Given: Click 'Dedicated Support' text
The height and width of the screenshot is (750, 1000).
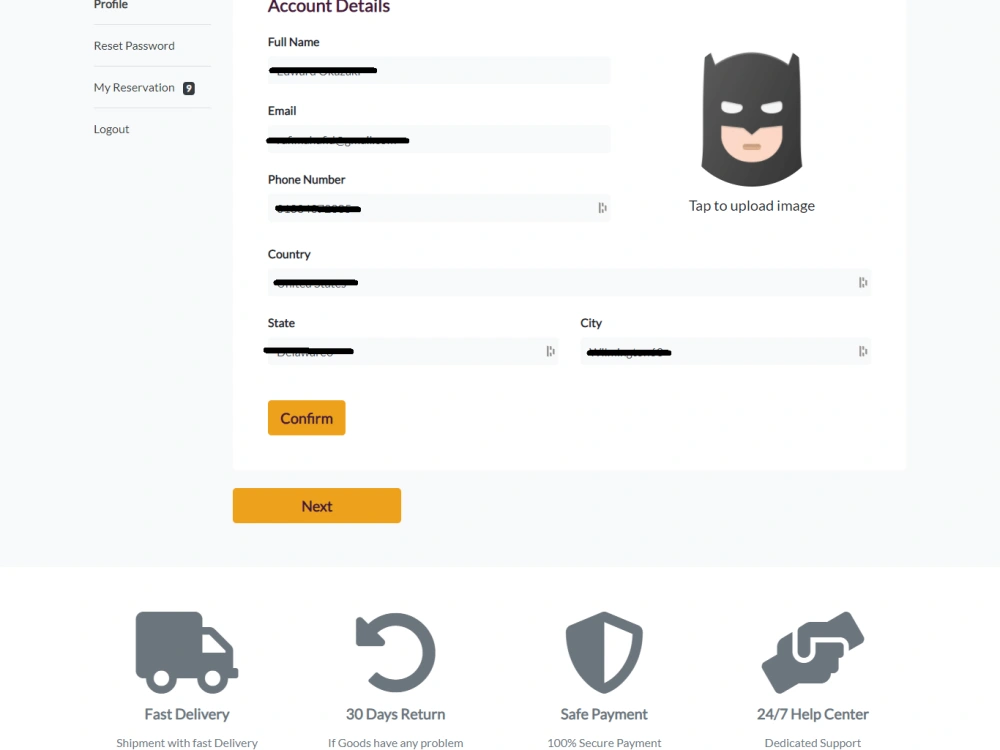Looking at the screenshot, I should tap(812, 743).
